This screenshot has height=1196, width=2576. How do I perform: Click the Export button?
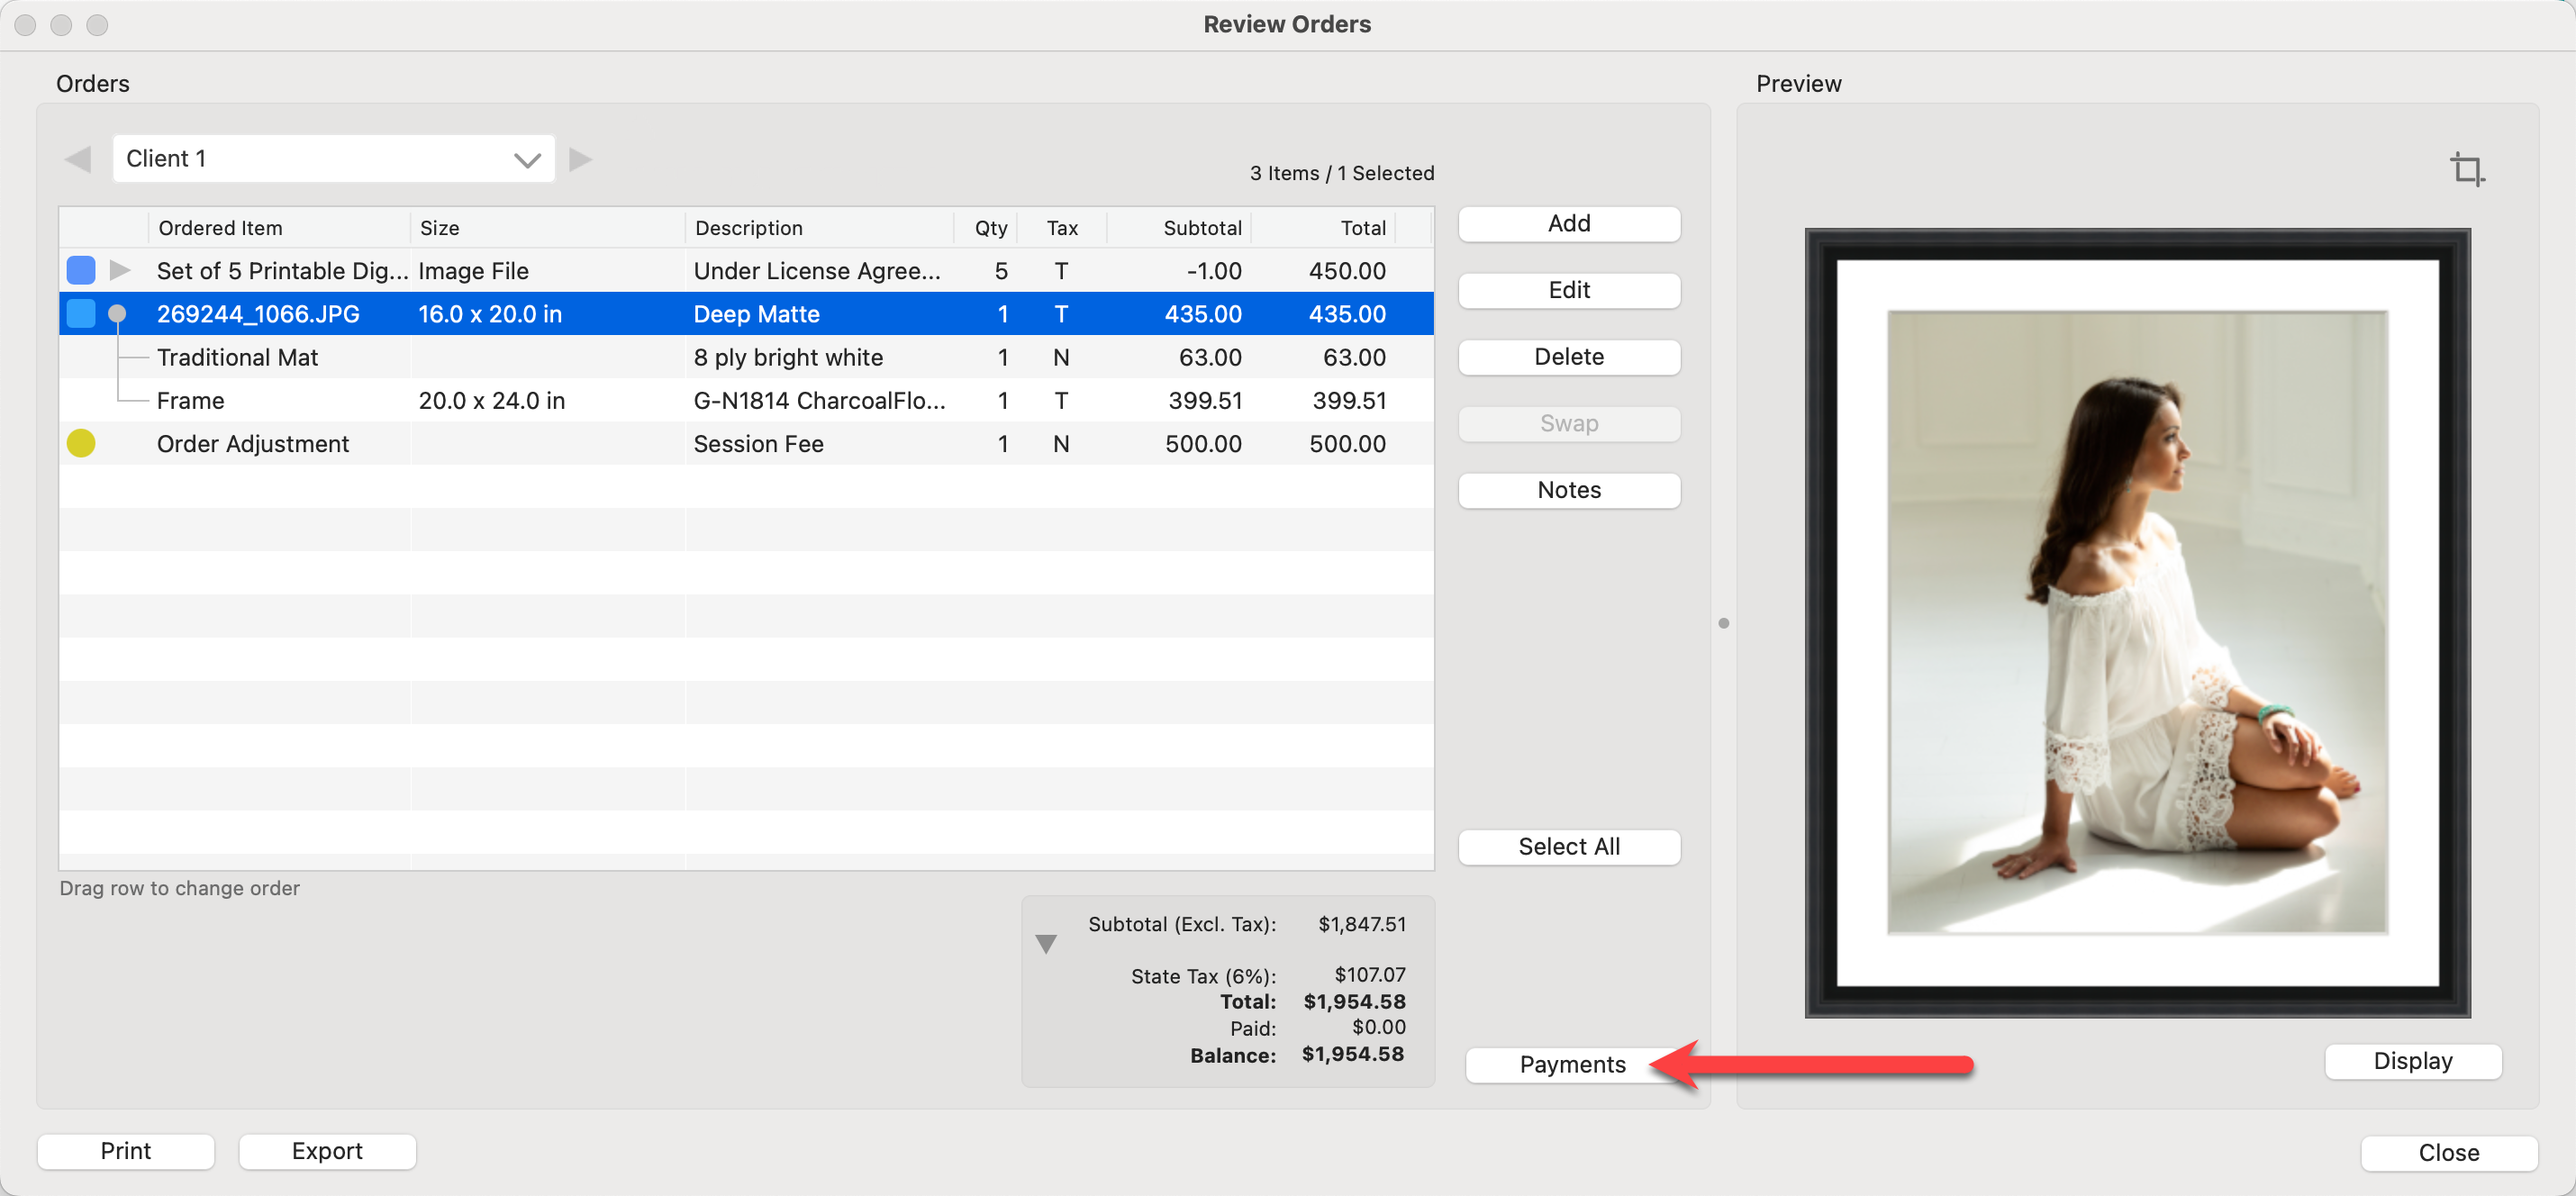click(327, 1151)
